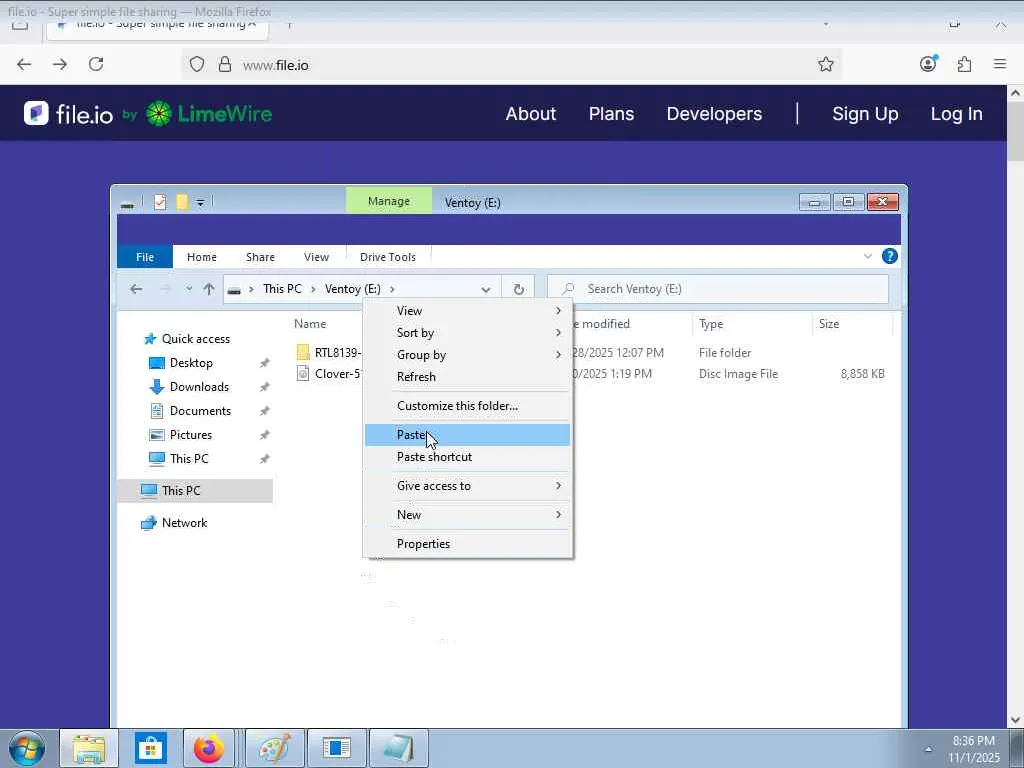Click Explorer up-one-level arrow
The width and height of the screenshot is (1024, 768).
pos(209,289)
